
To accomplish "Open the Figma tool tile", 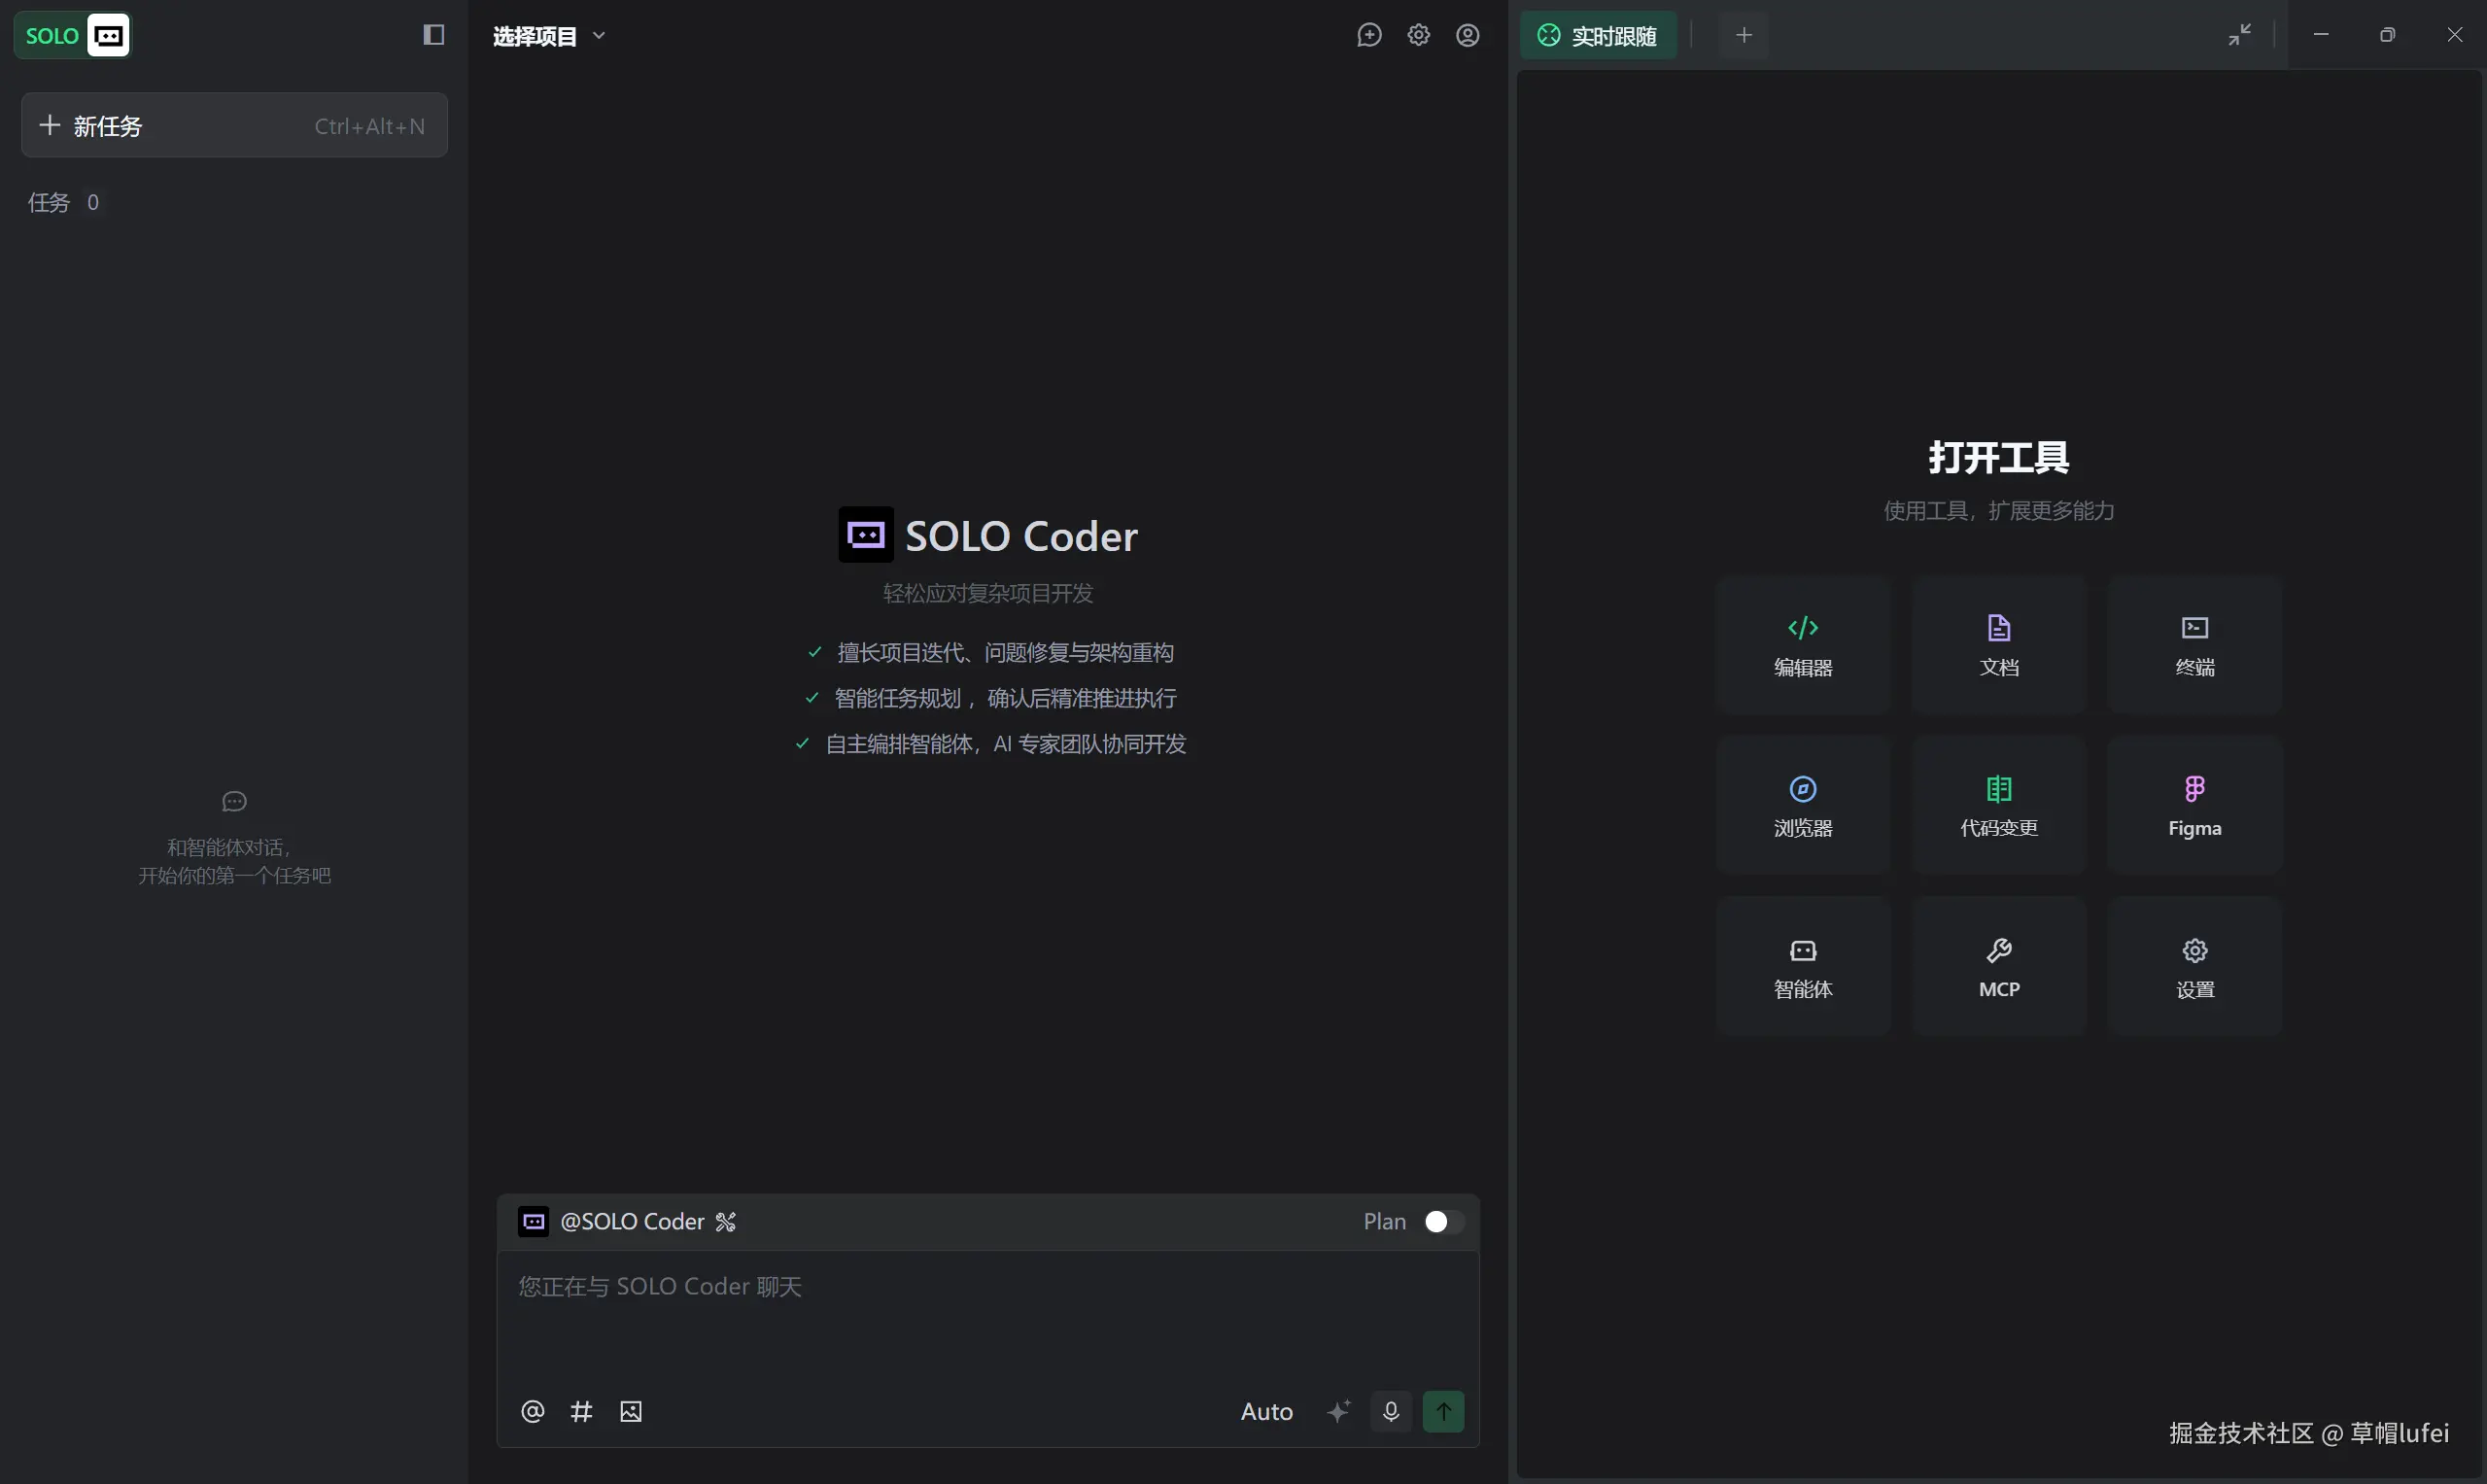I will click(2194, 806).
